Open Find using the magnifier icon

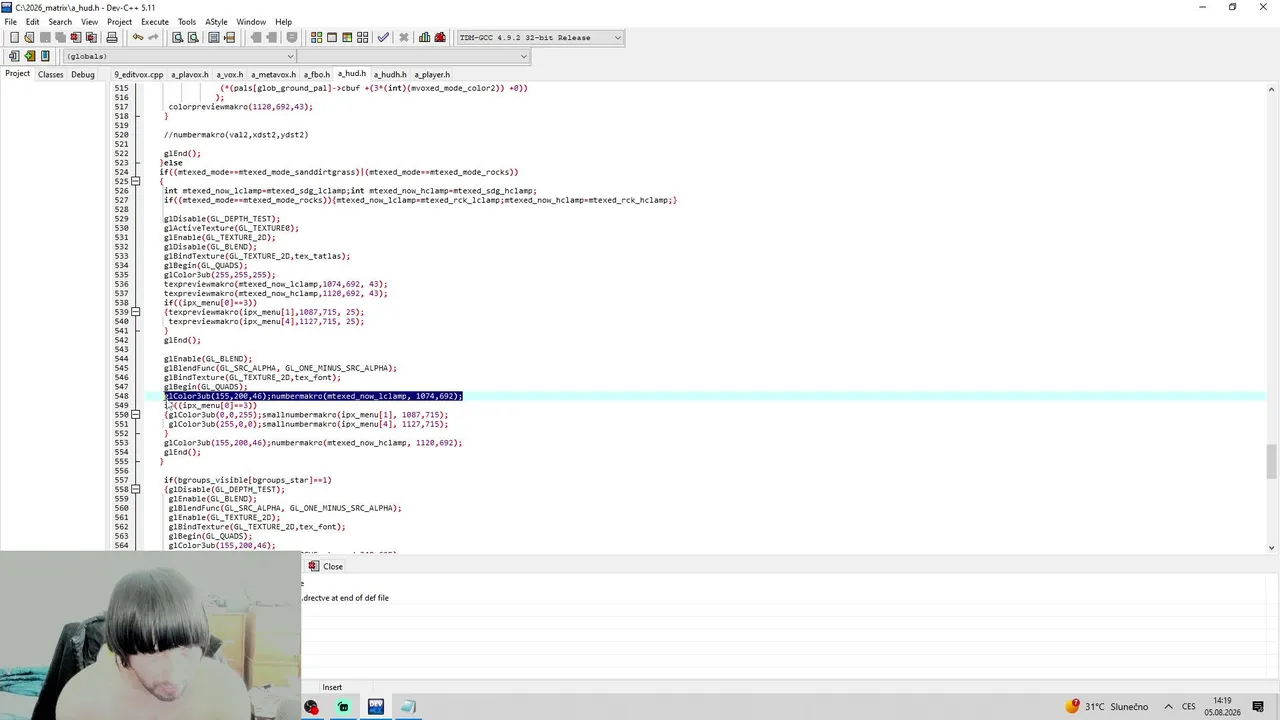tap(178, 38)
